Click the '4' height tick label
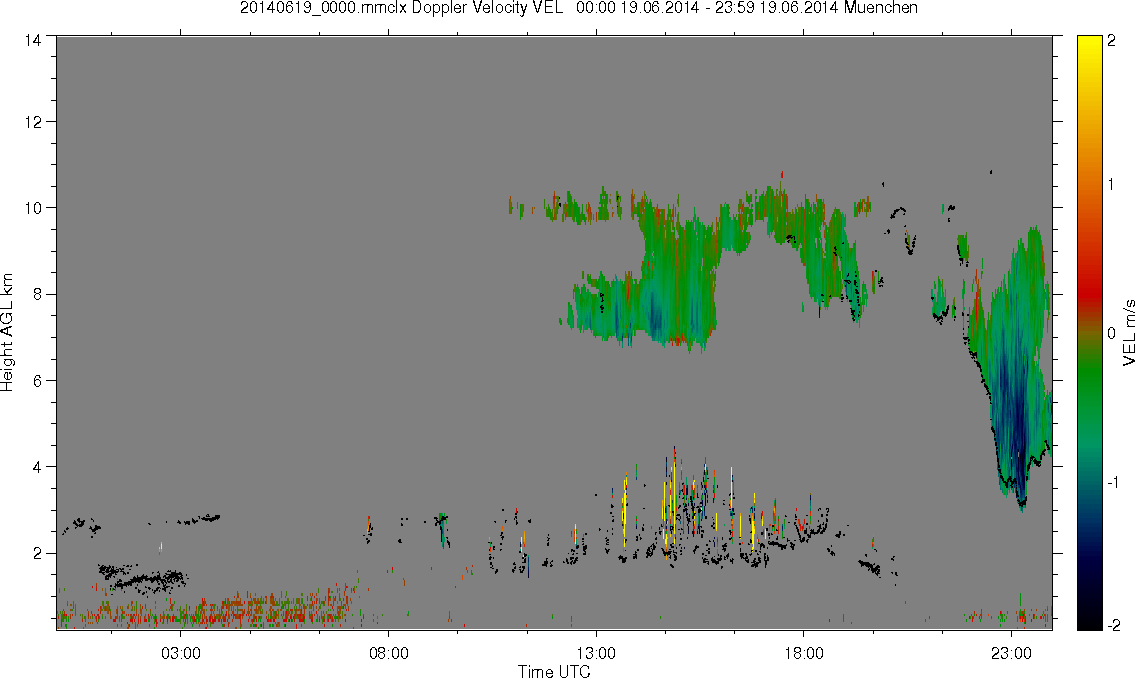 [36, 467]
